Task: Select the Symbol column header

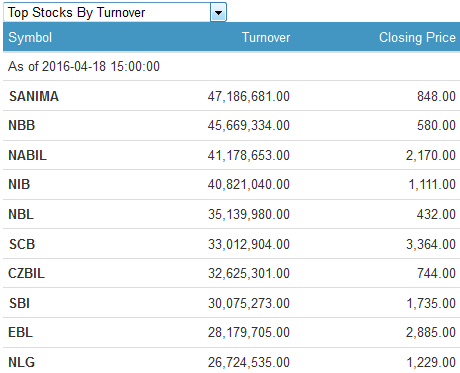Action: (x=30, y=37)
